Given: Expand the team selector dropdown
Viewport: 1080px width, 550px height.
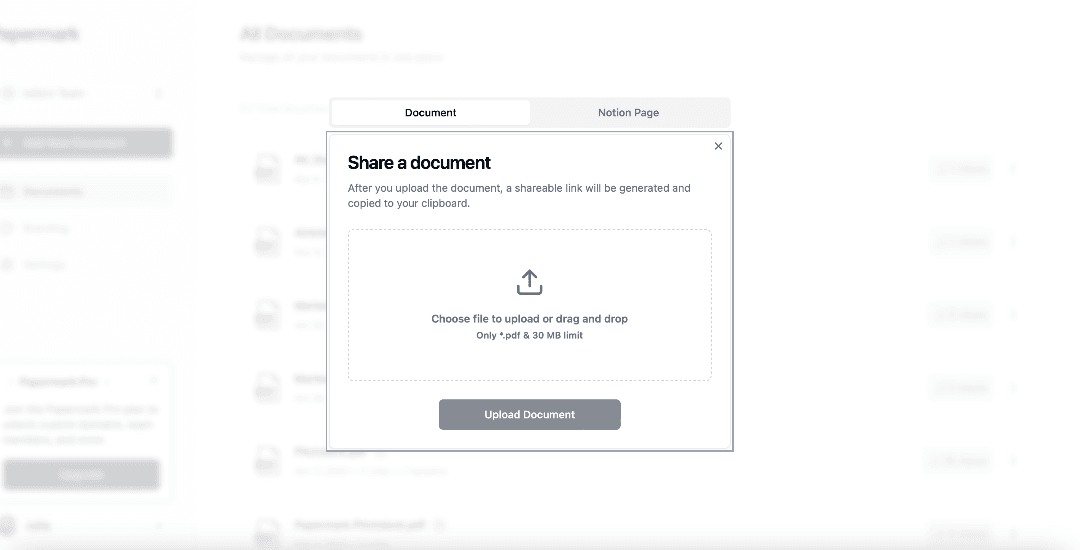Looking at the screenshot, I should (158, 94).
